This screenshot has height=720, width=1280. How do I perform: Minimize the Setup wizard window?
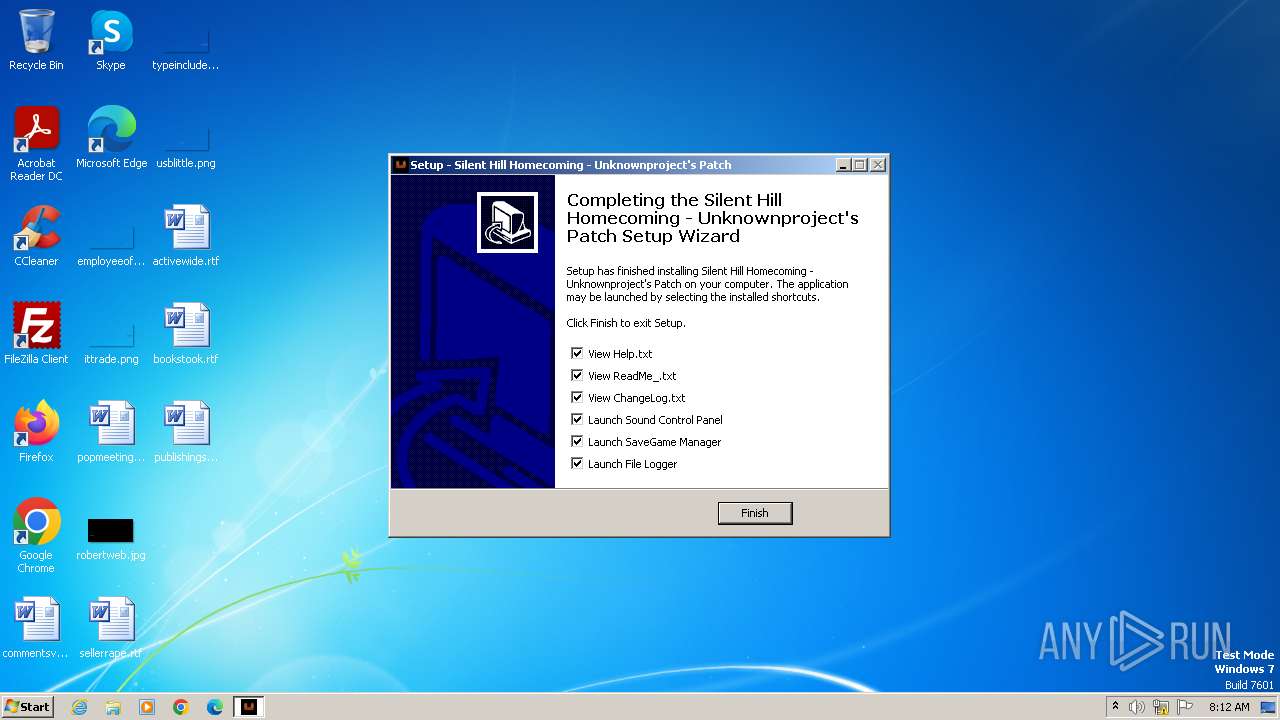[x=843, y=165]
